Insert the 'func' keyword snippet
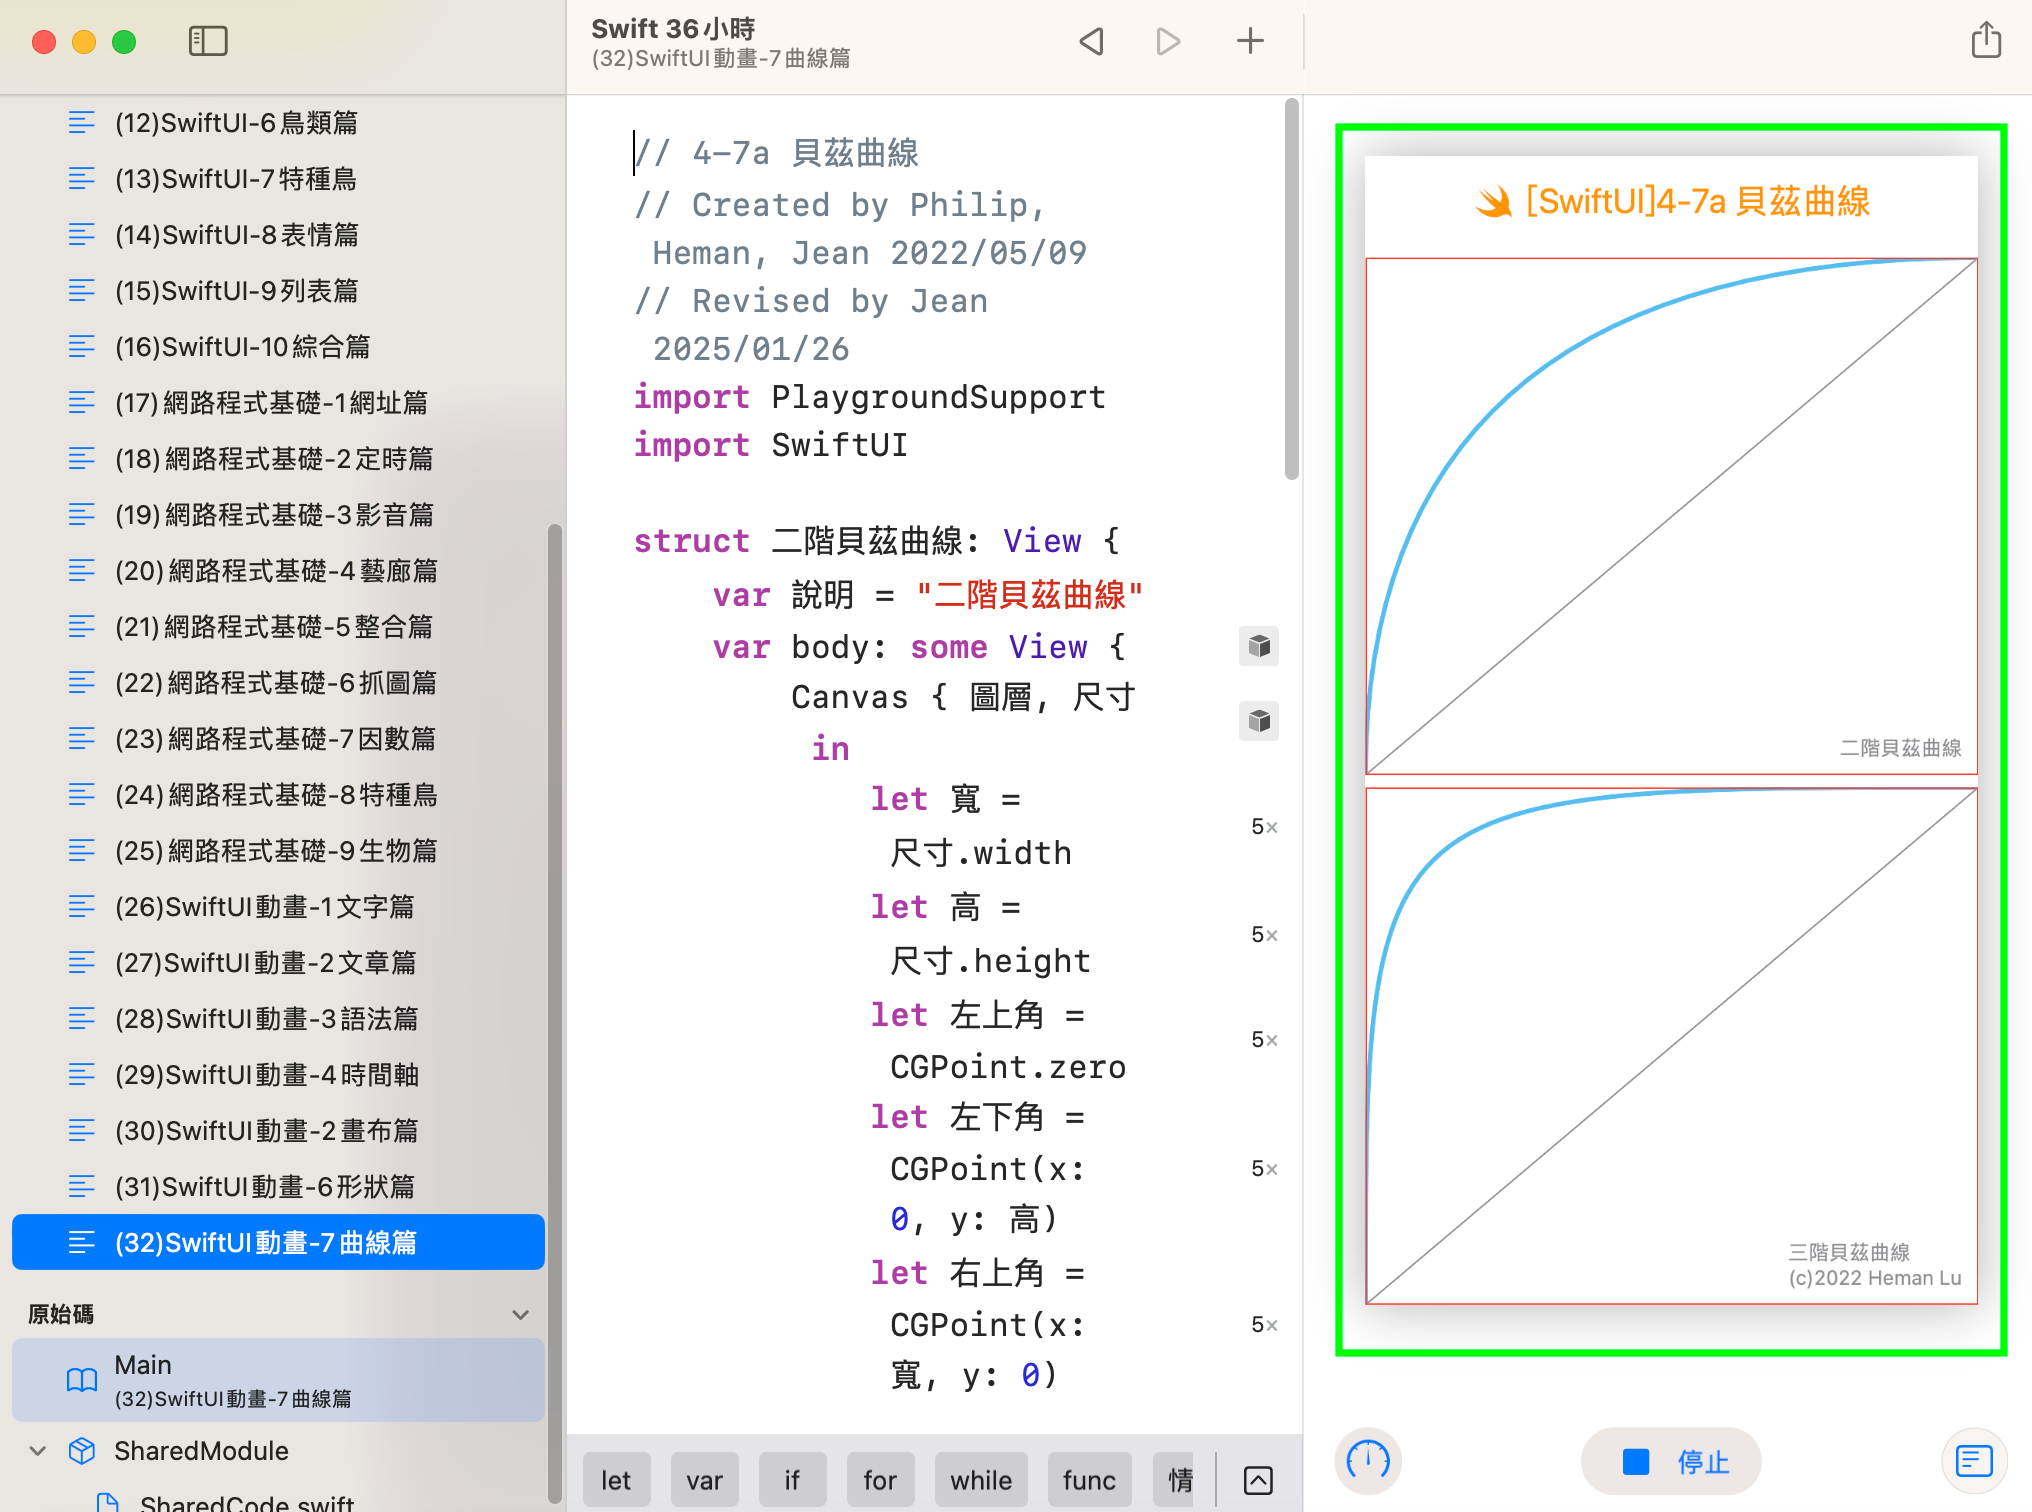 1089,1480
